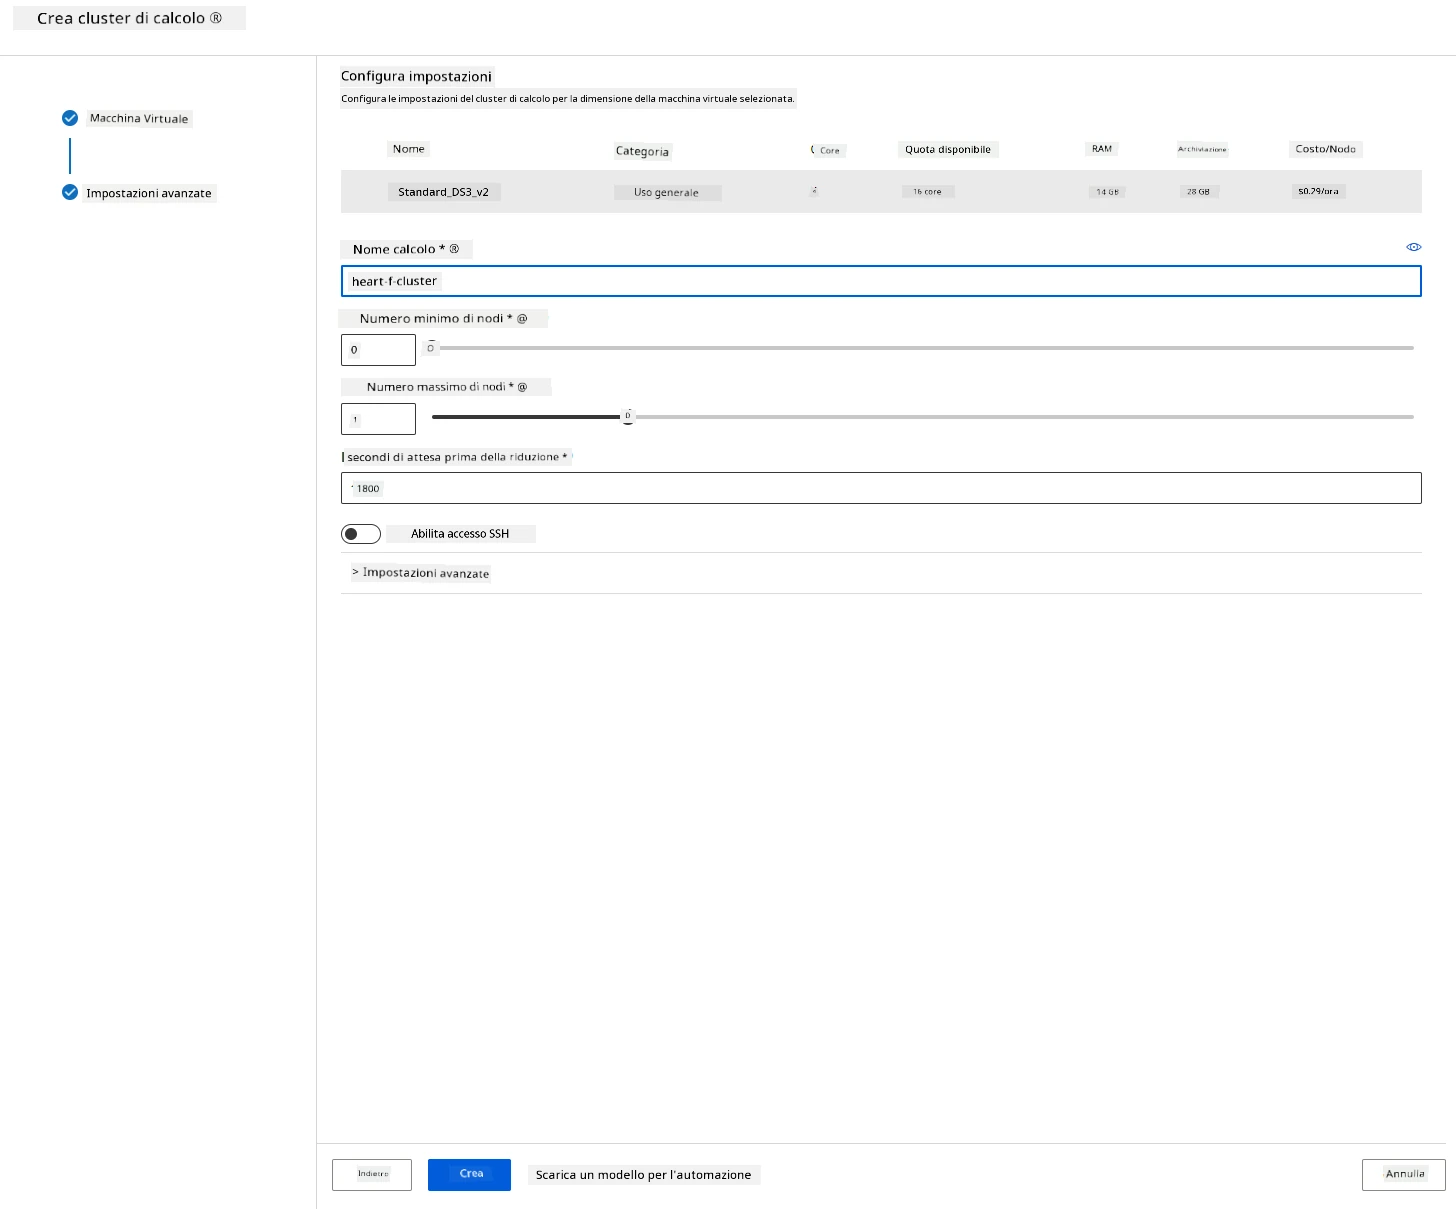
Task: Click the 14 GB RAM cell
Action: point(1107,192)
